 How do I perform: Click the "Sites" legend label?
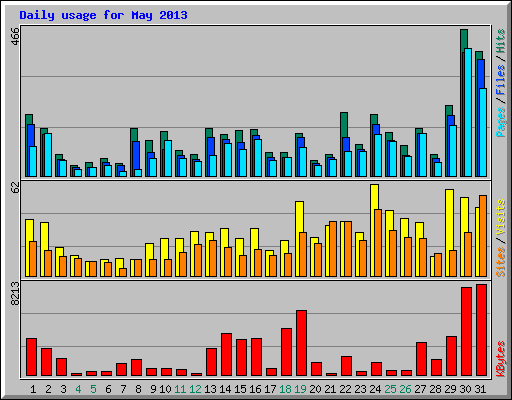(x=501, y=262)
